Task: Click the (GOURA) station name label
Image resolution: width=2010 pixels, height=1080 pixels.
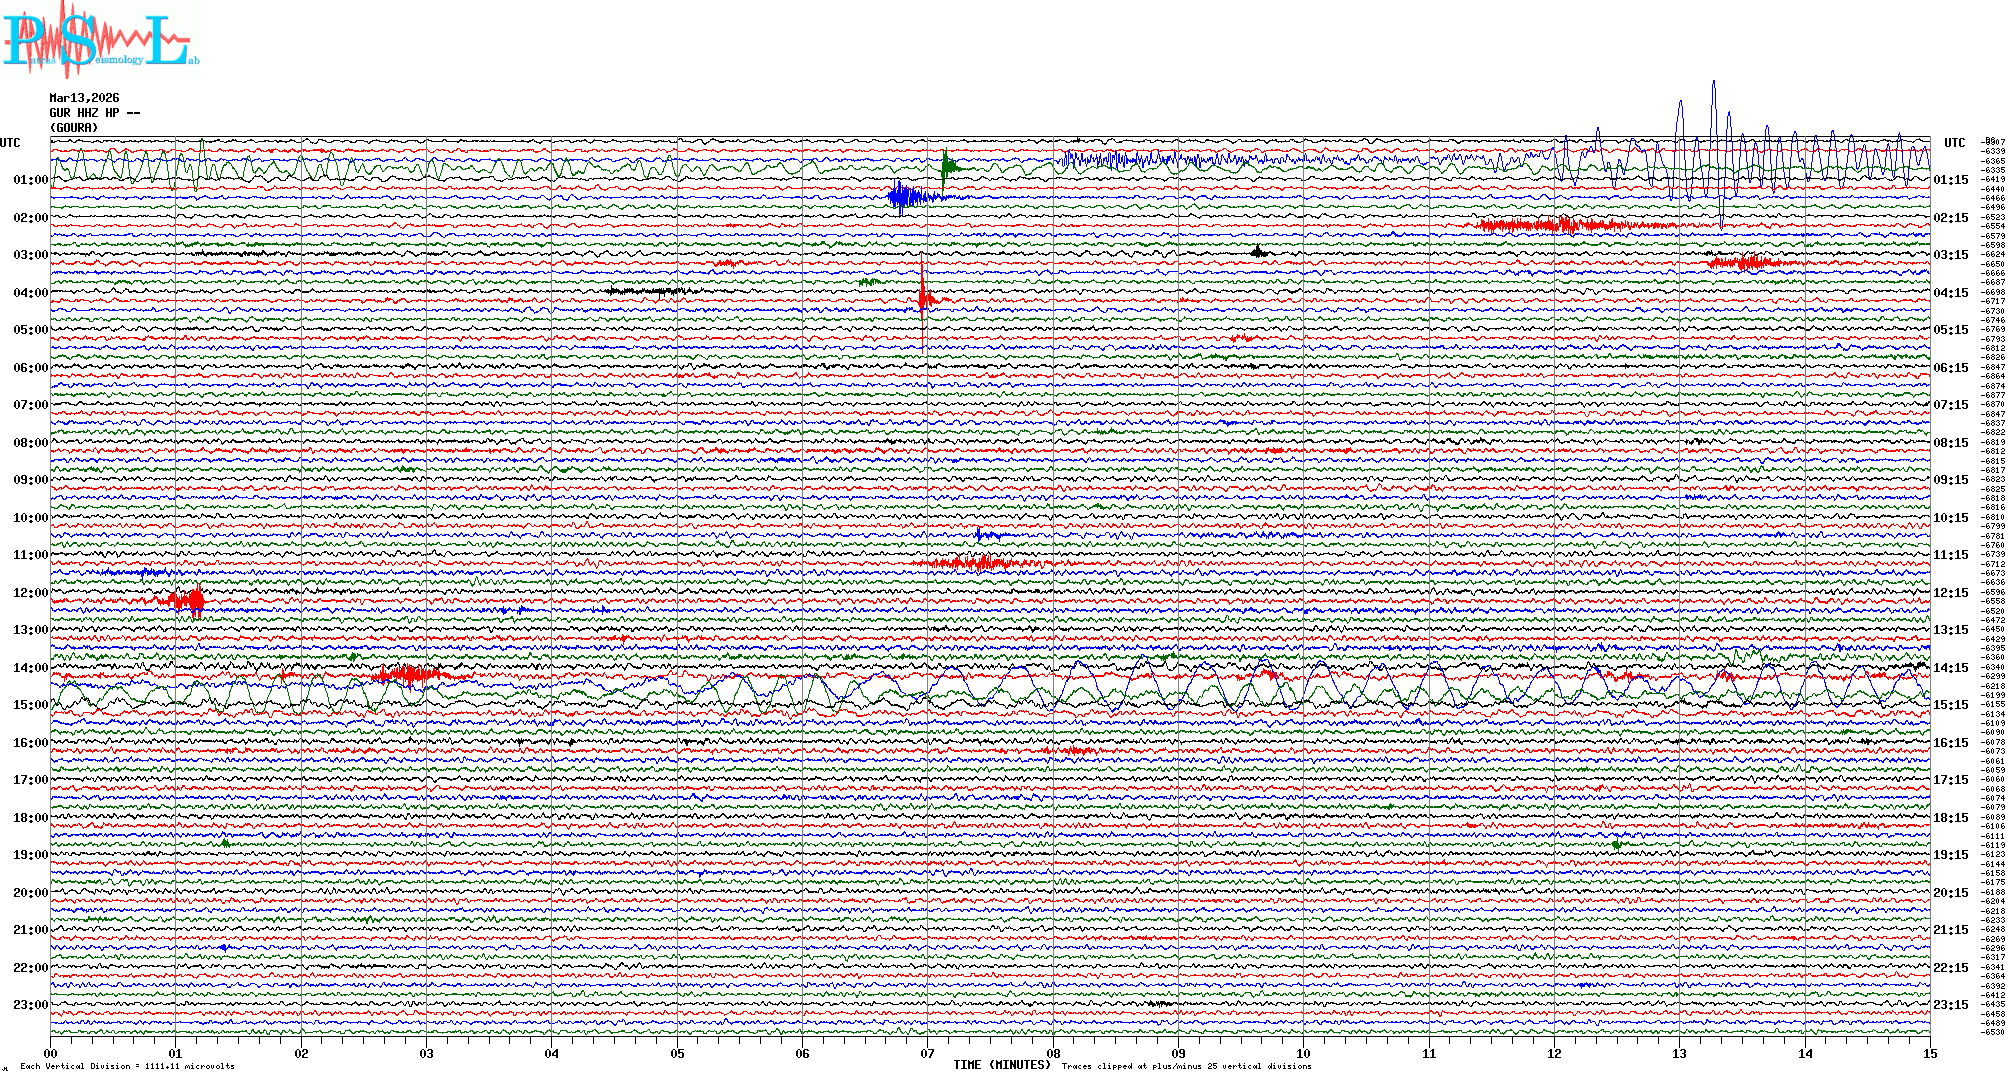Action: [74, 128]
